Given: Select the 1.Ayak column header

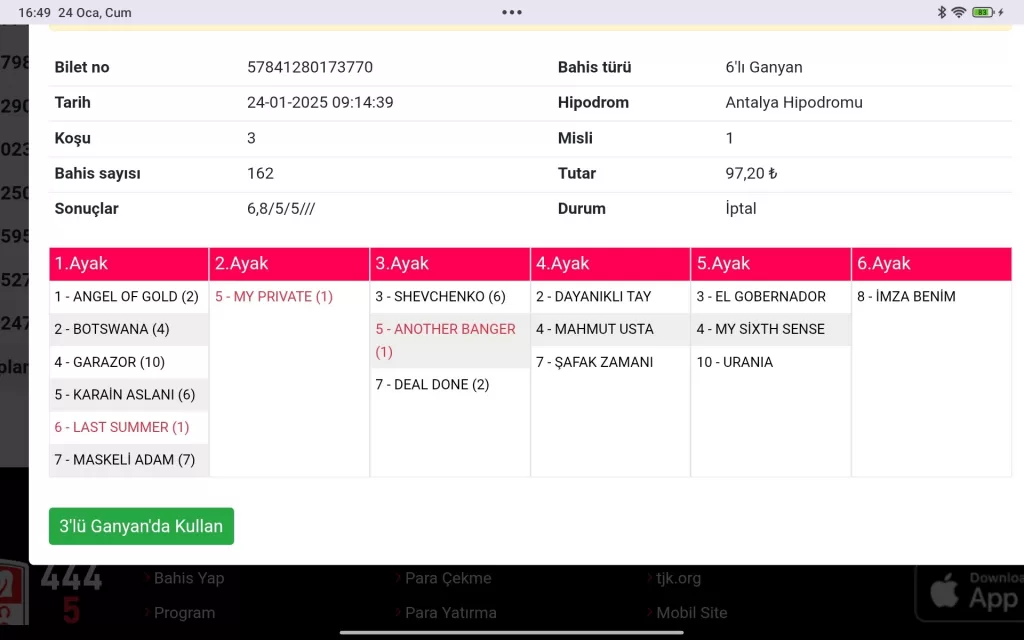Looking at the screenshot, I should (129, 264).
